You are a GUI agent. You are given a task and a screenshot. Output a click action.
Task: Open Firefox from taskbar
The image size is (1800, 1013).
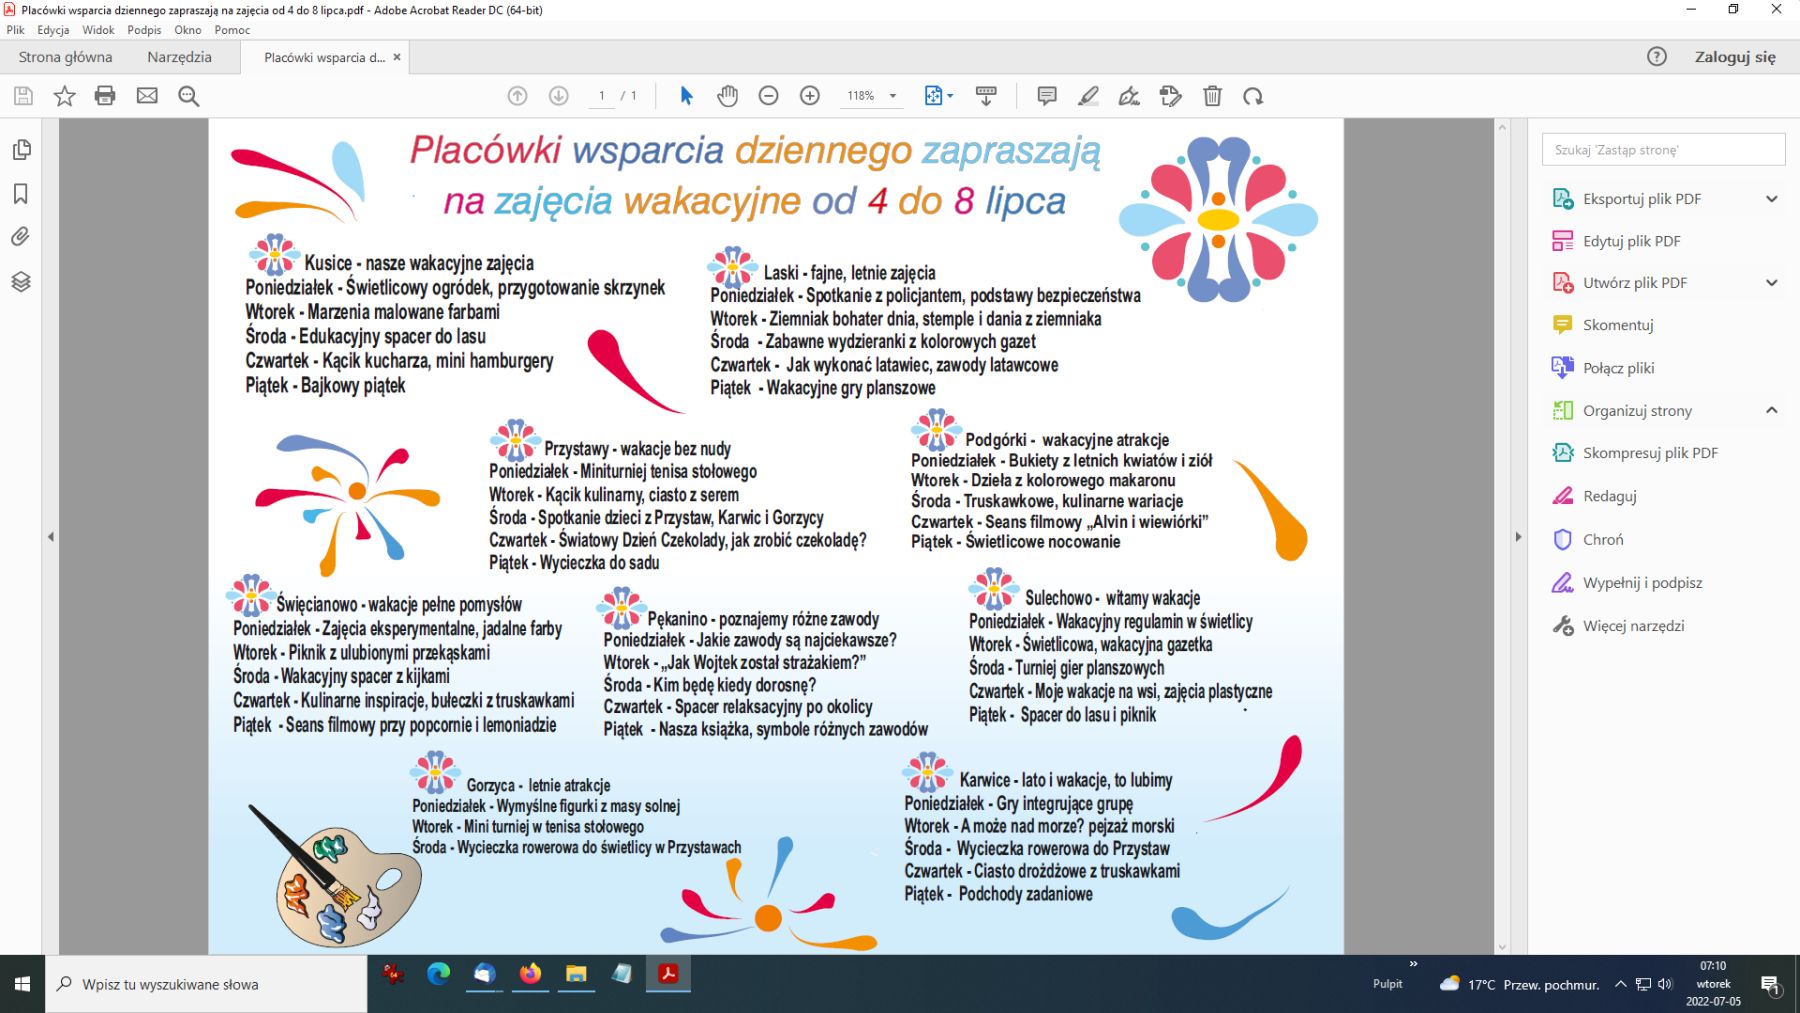point(530,974)
